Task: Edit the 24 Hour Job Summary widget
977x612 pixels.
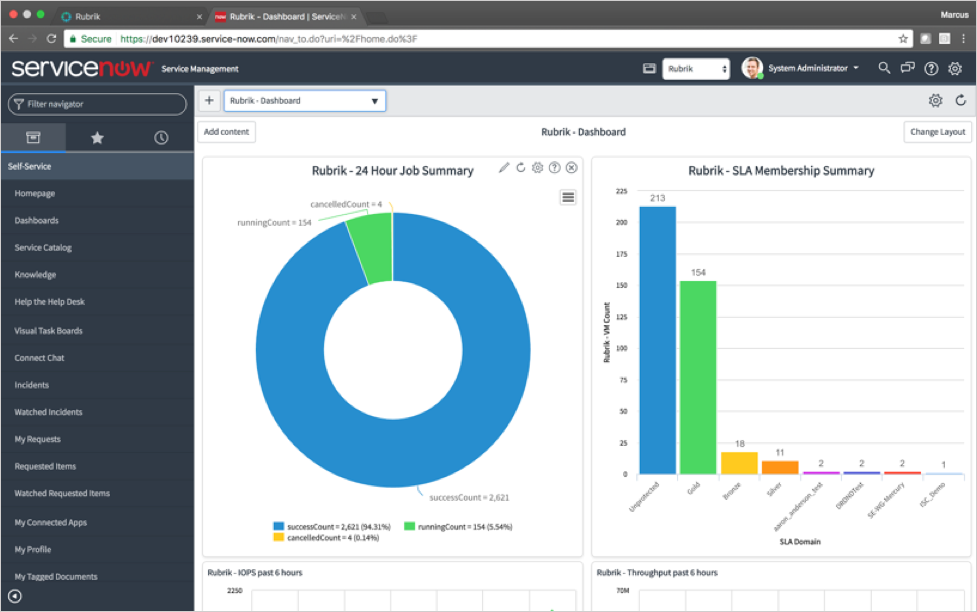Action: click(503, 168)
